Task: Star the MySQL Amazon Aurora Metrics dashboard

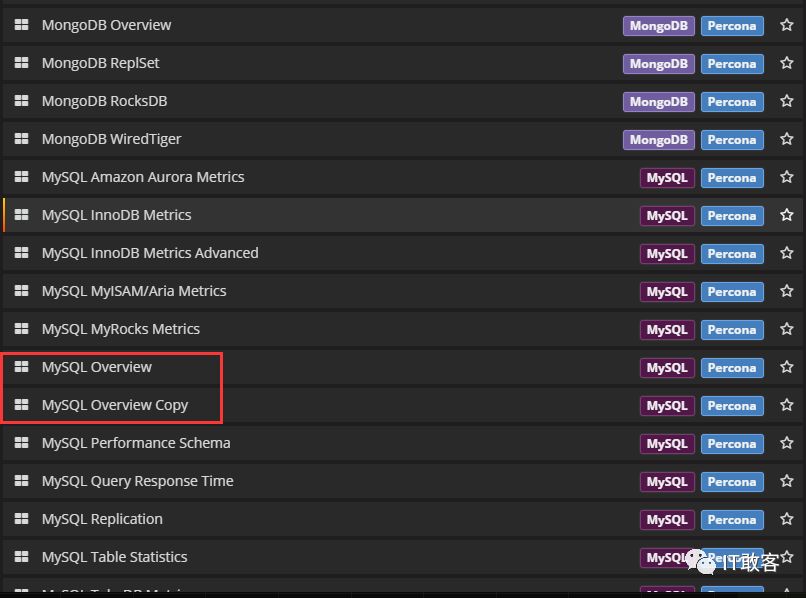Action: coord(786,177)
